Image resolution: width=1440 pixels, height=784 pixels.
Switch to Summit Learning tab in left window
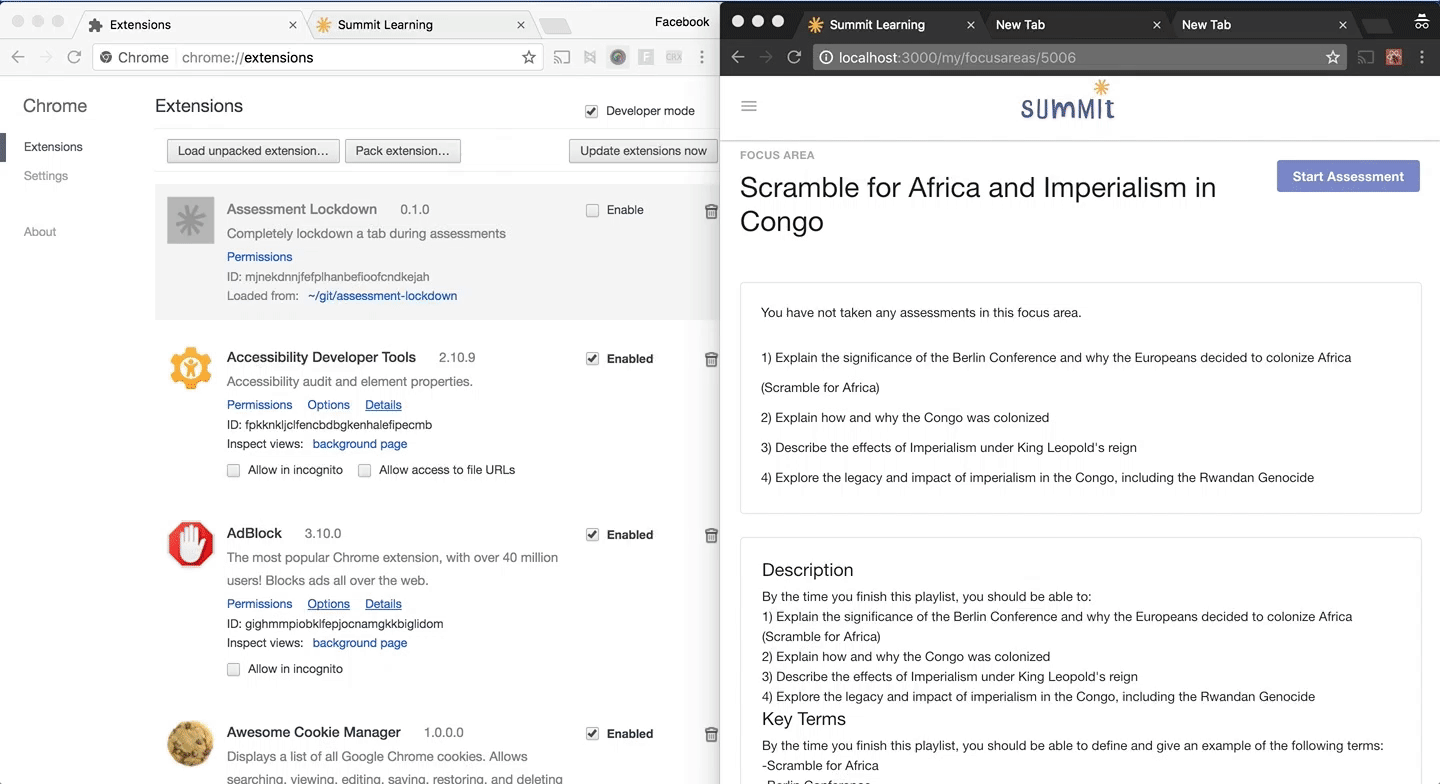coord(418,24)
